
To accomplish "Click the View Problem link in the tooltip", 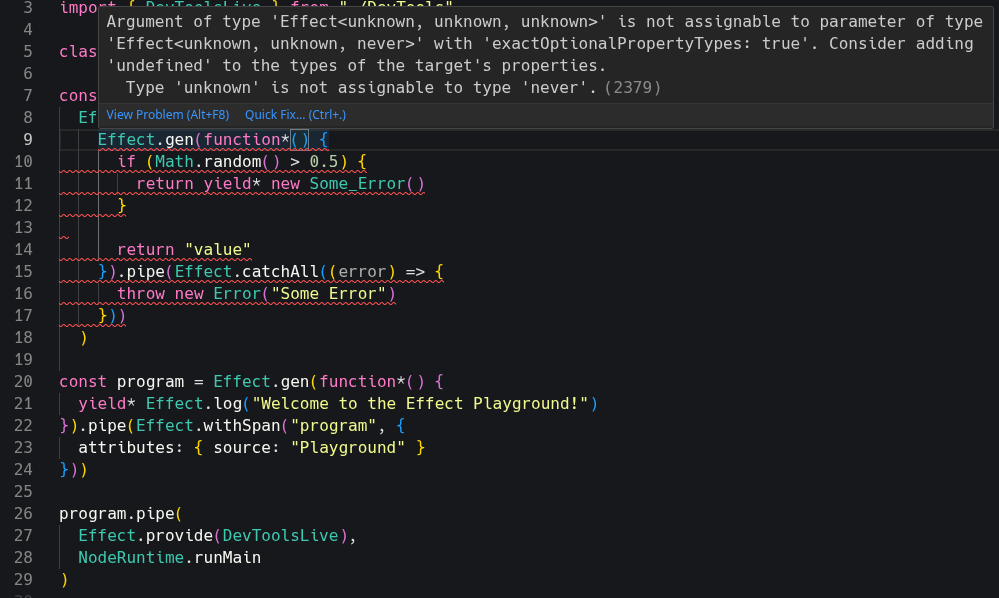I will (x=167, y=115).
